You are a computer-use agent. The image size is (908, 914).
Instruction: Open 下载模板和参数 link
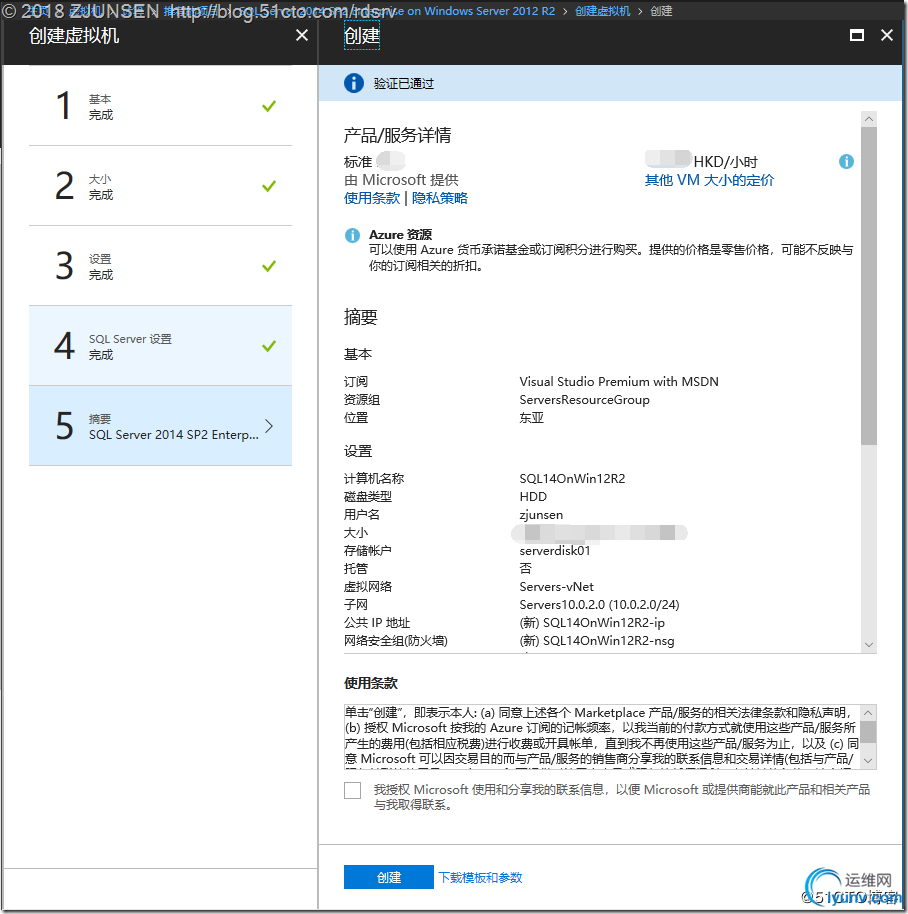(480, 877)
